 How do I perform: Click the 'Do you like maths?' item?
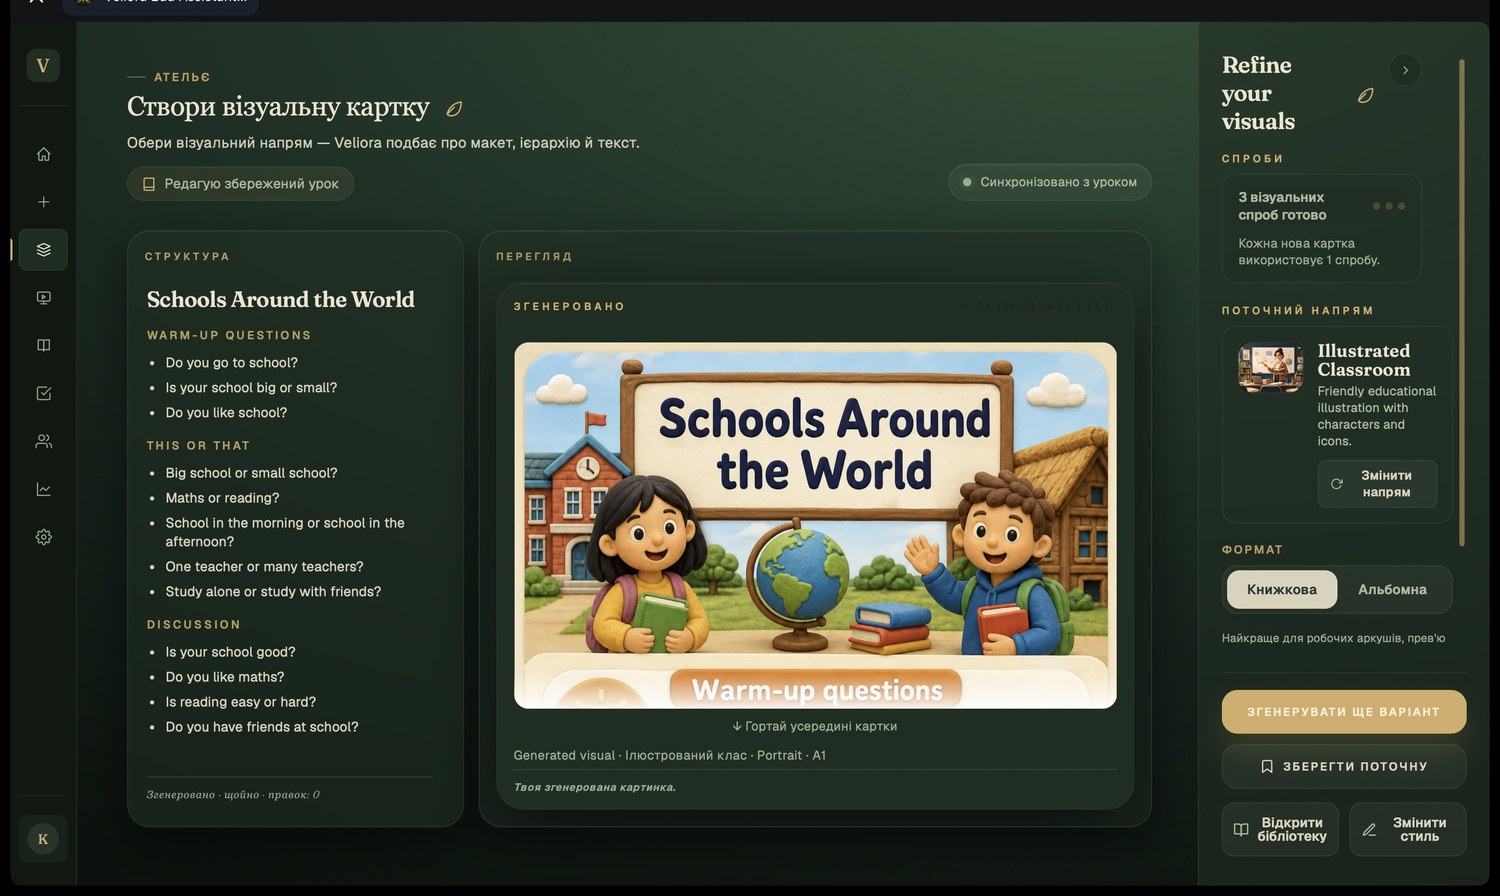pyautogui.click(x=225, y=677)
